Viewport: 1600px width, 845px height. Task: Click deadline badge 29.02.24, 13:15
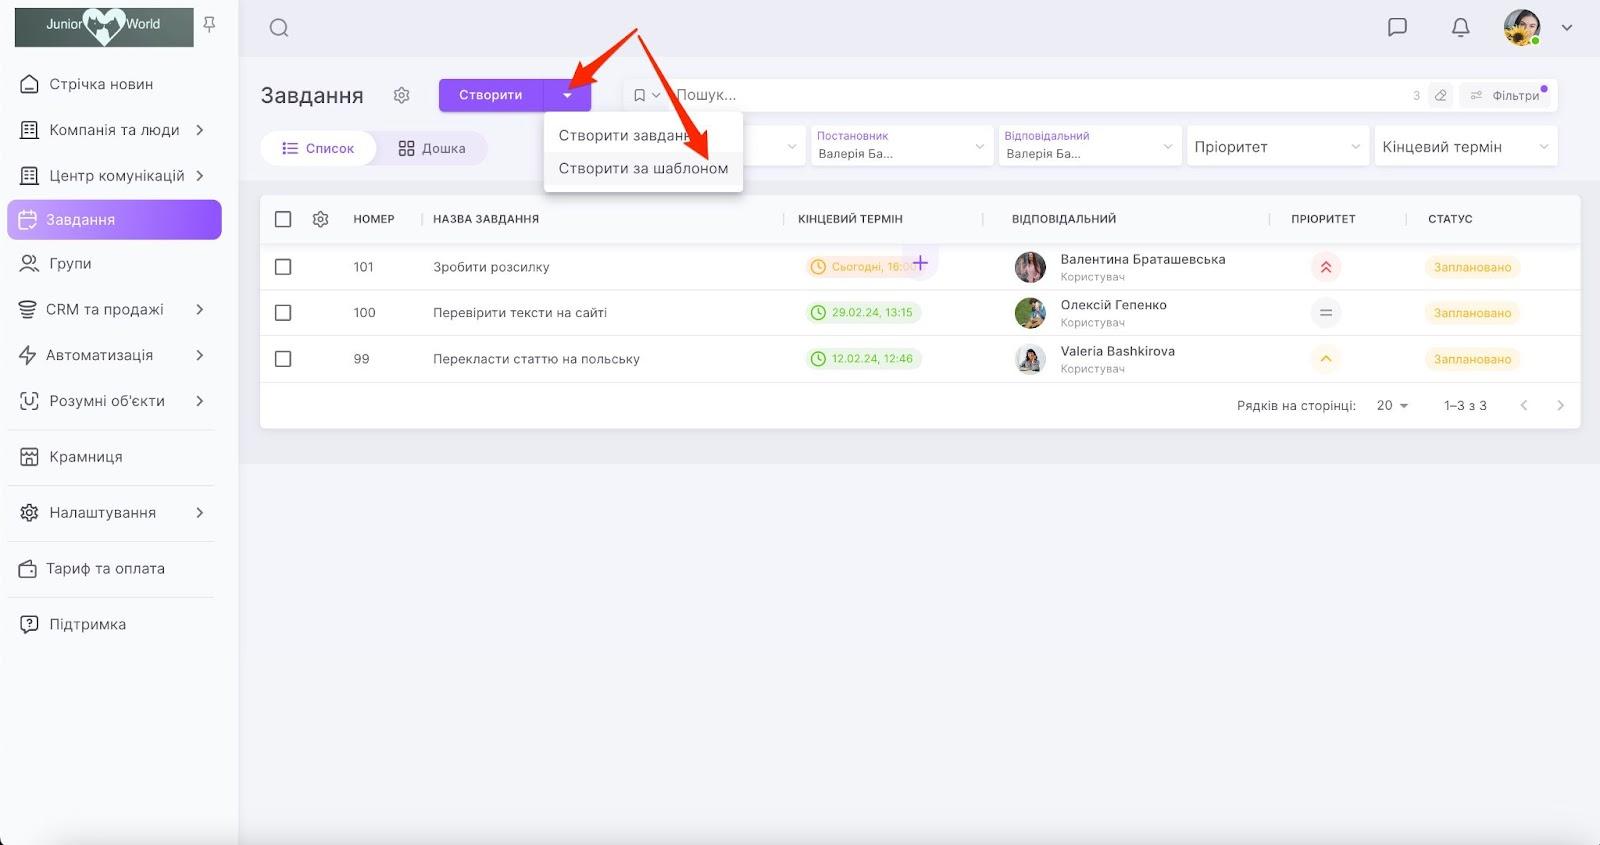click(x=863, y=313)
